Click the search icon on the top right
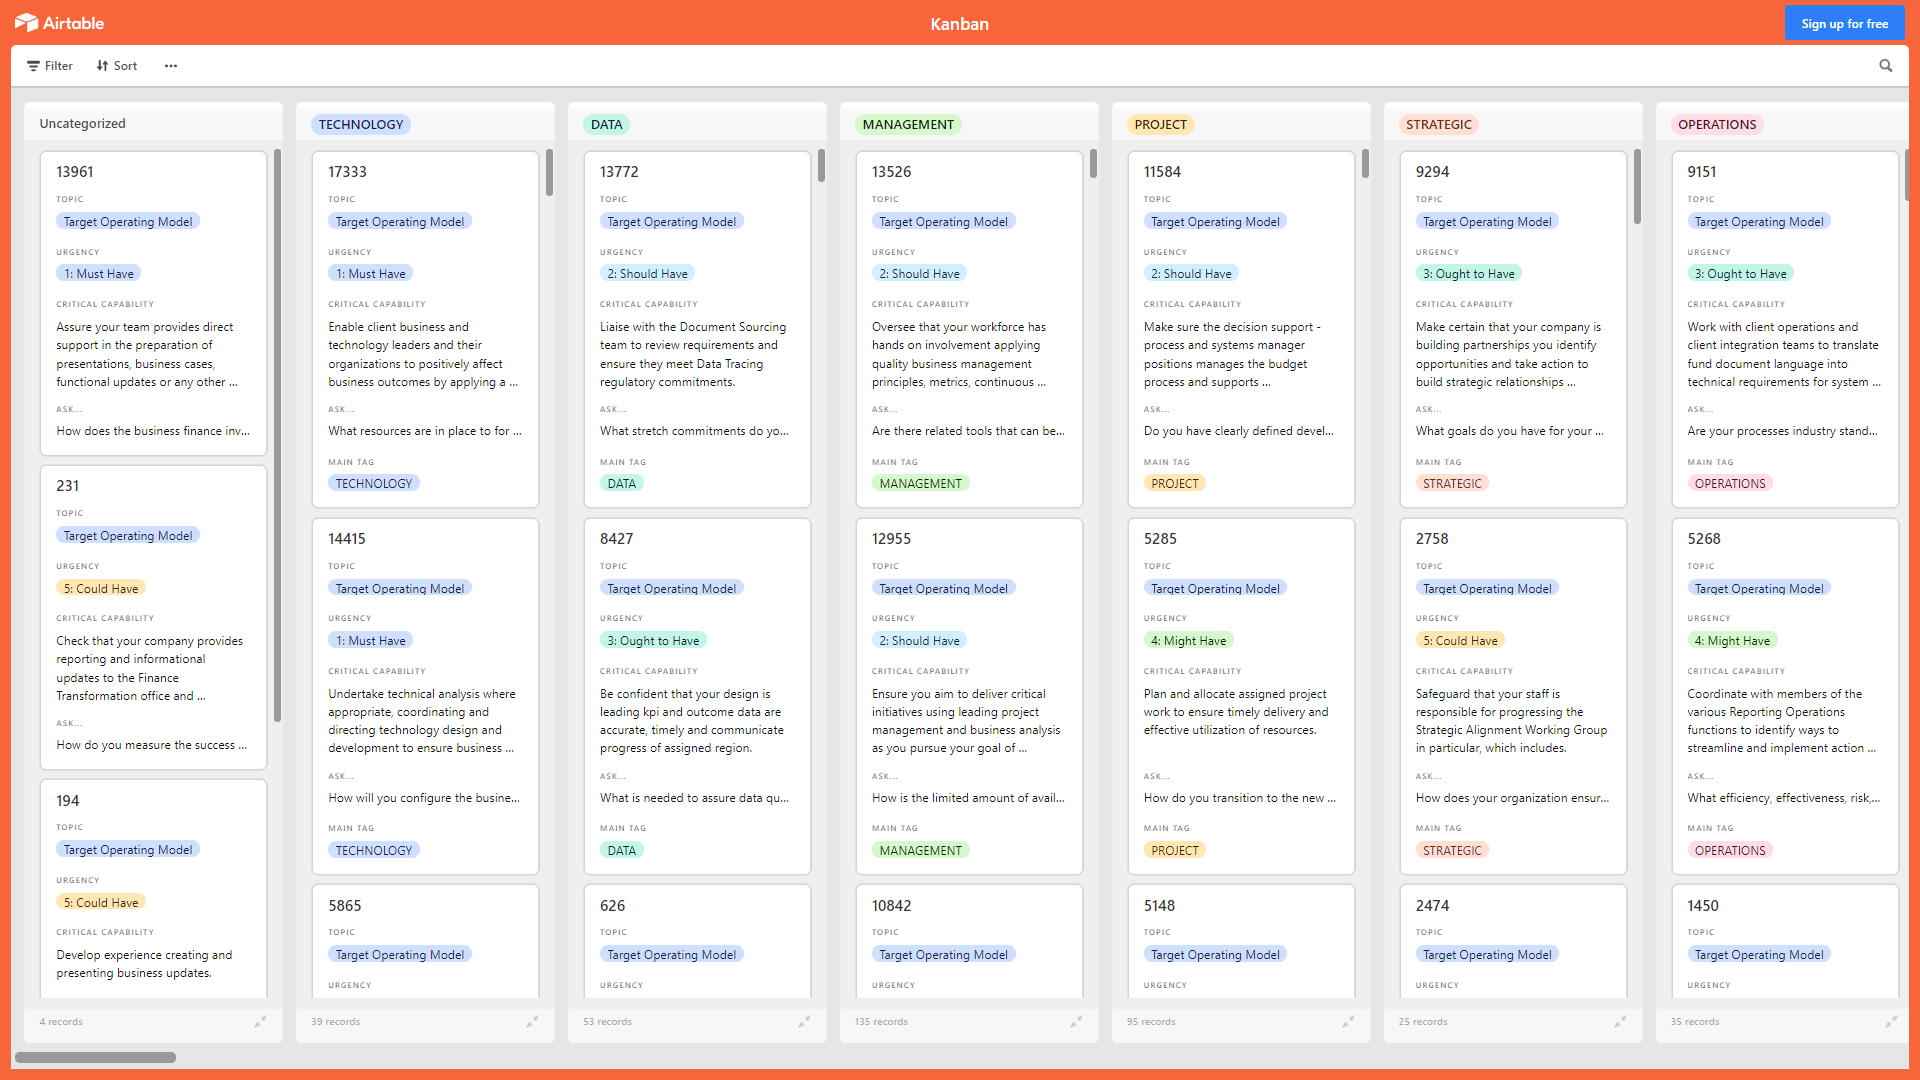Screen dimensions: 1920x1080 (x=1887, y=66)
